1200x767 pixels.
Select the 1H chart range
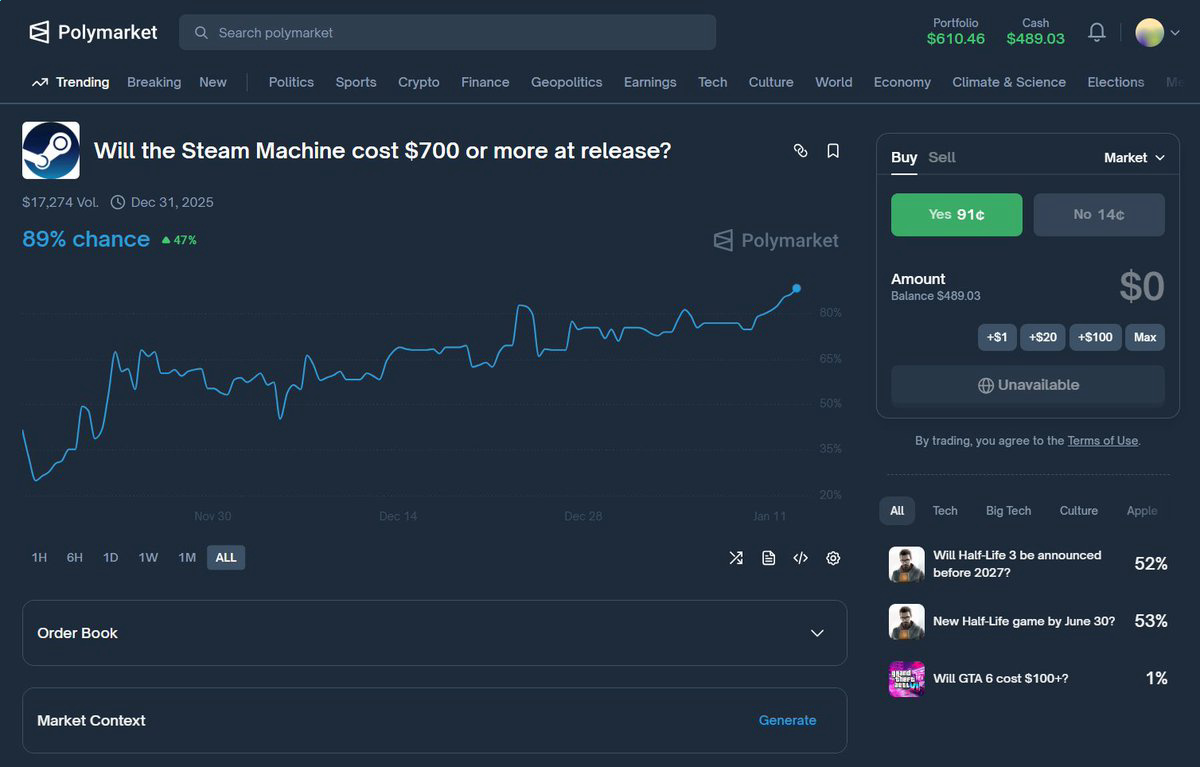point(39,558)
